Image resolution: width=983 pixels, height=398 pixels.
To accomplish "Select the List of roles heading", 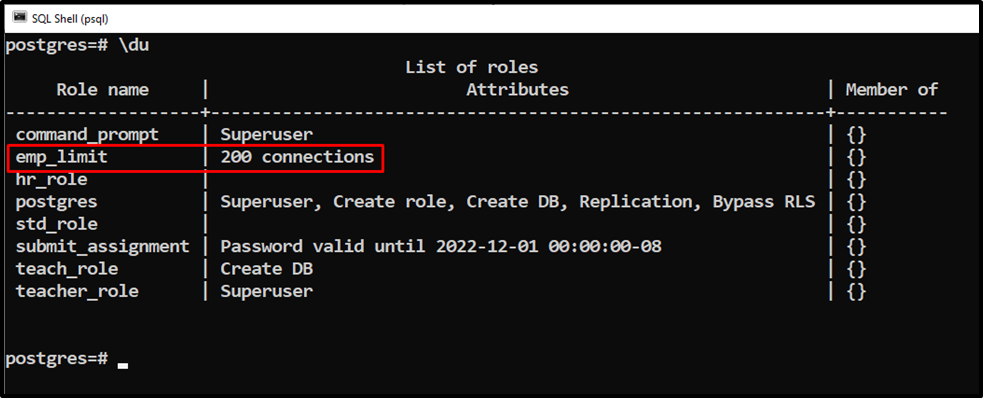I will (x=471, y=67).
